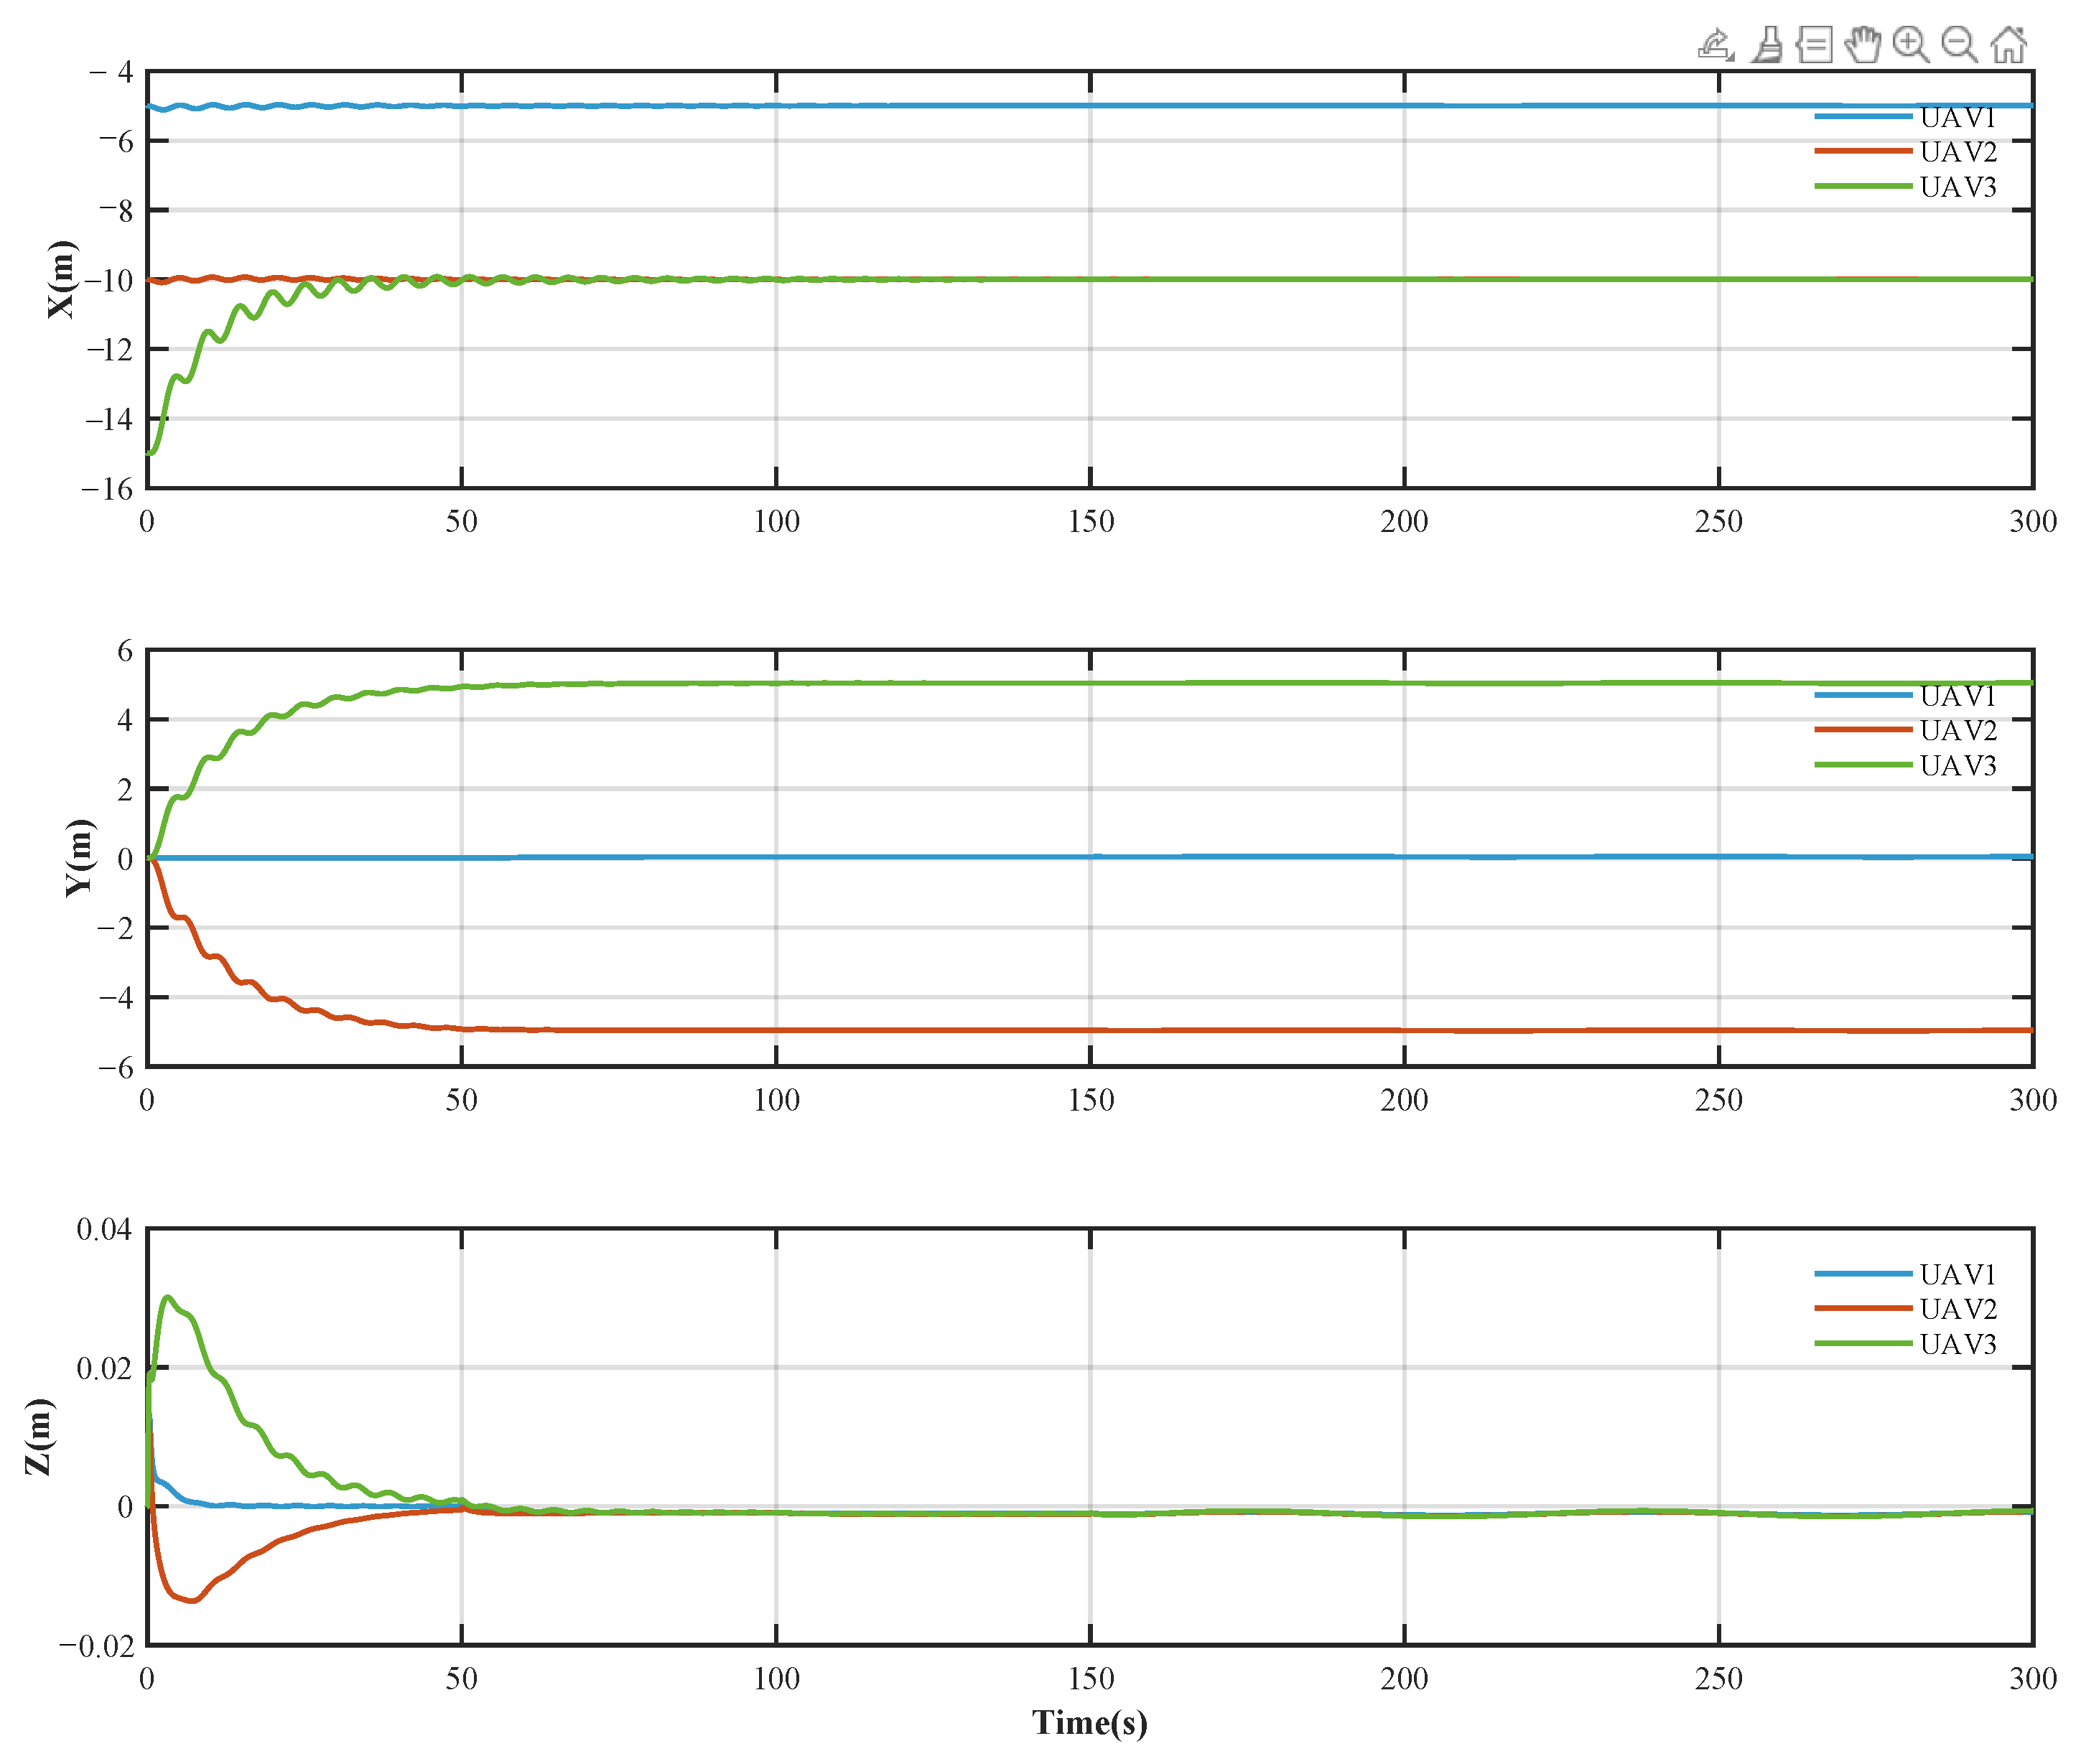The width and height of the screenshot is (2076, 1764).
Task: Activate the zoom out magnifier
Action: 1958,45
